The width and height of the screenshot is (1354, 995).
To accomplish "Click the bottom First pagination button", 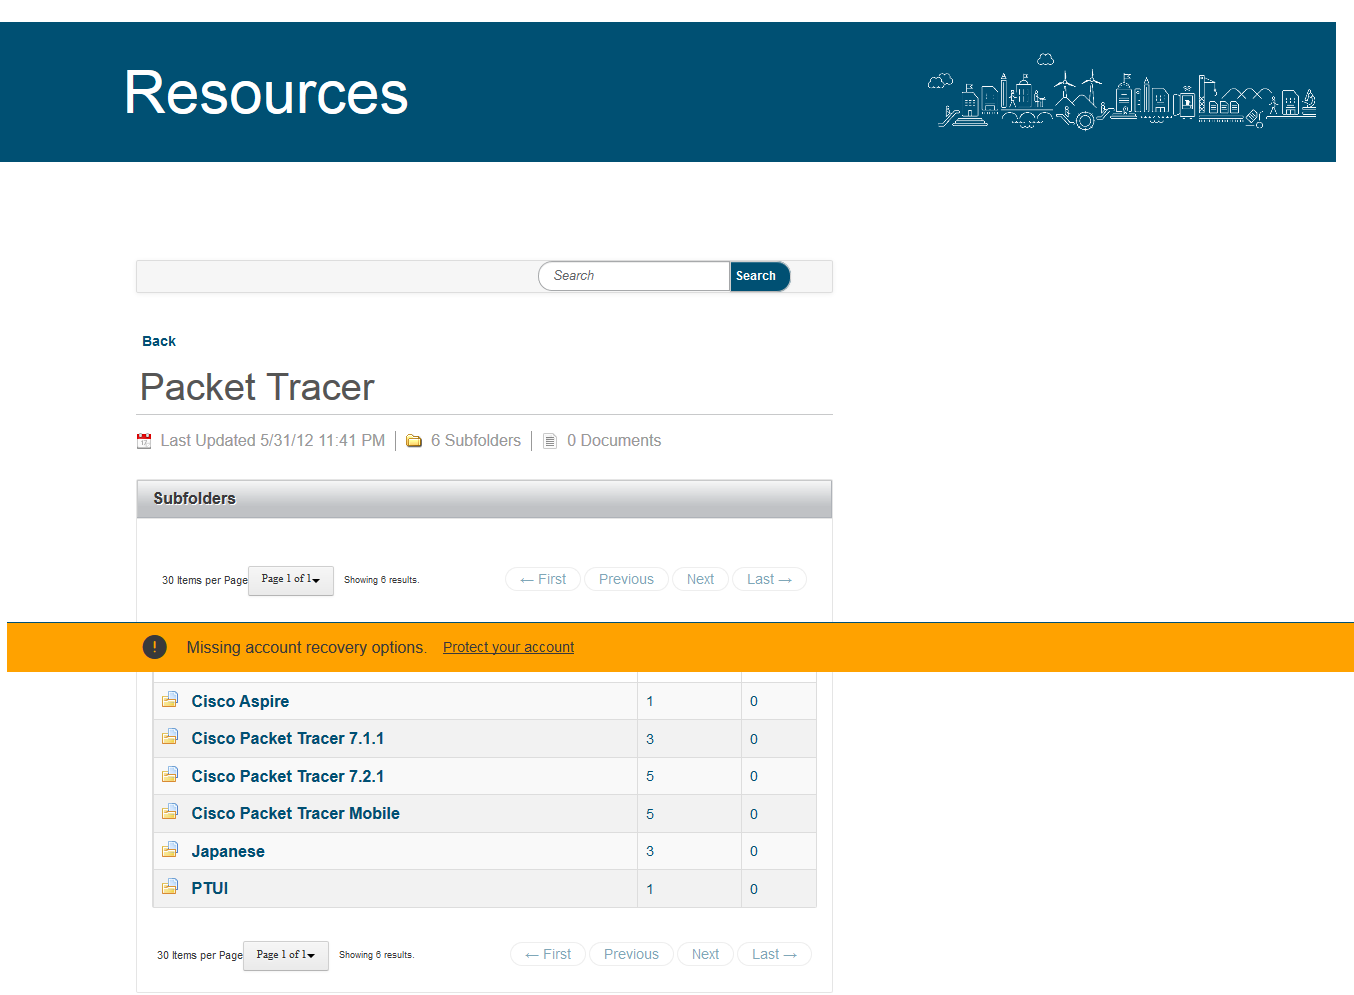I will [548, 954].
